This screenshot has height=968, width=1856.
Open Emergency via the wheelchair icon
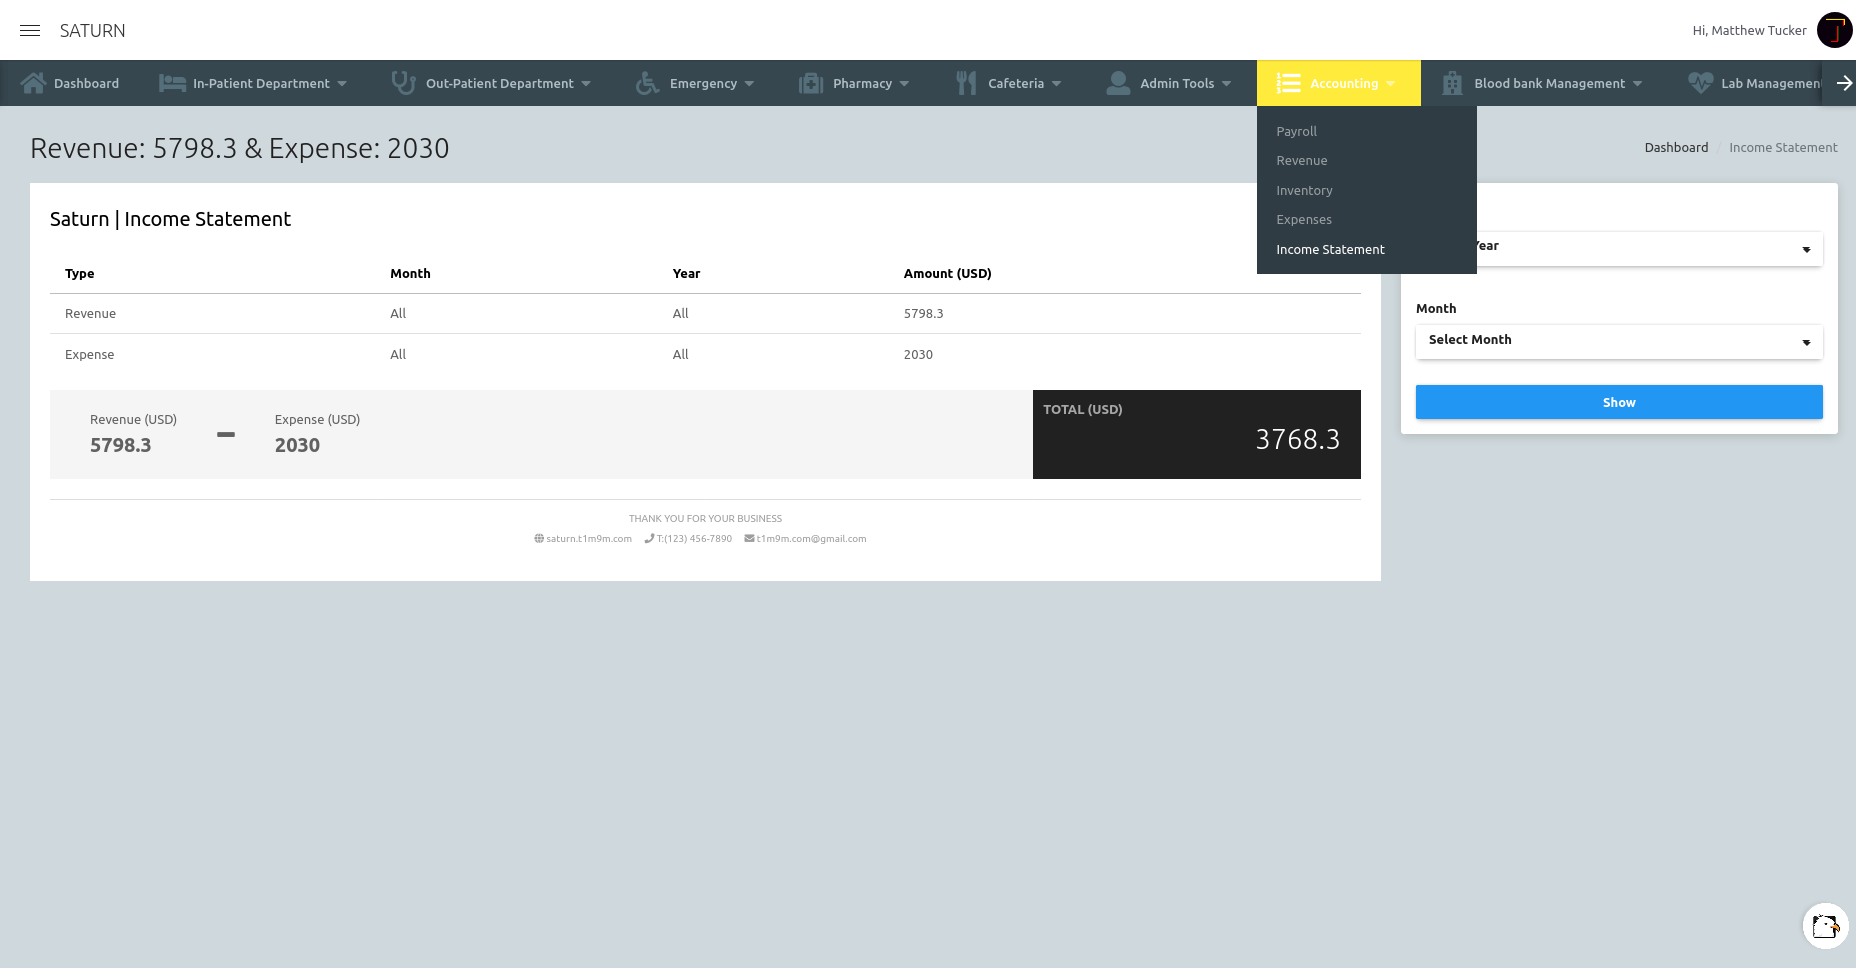pyautogui.click(x=646, y=83)
